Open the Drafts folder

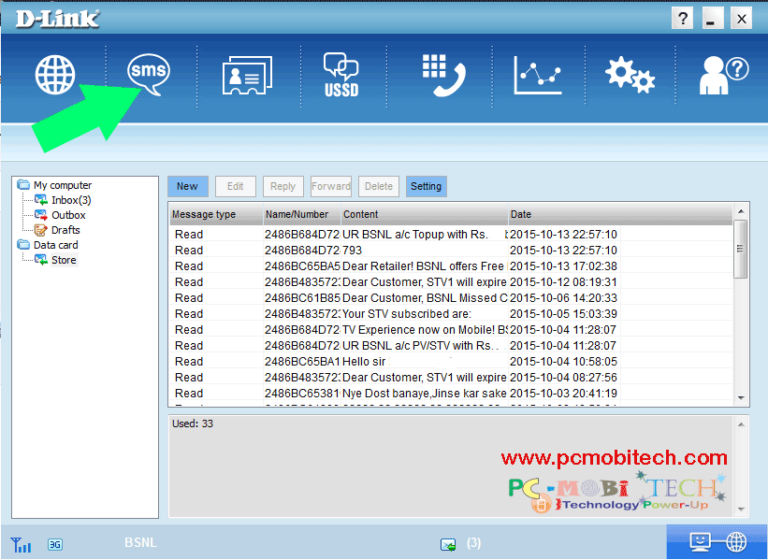pos(65,230)
